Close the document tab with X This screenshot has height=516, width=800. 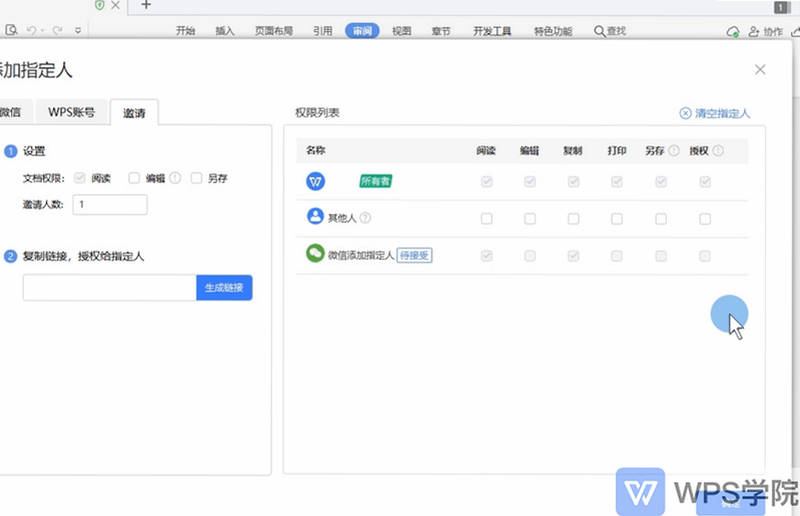[x=116, y=5]
